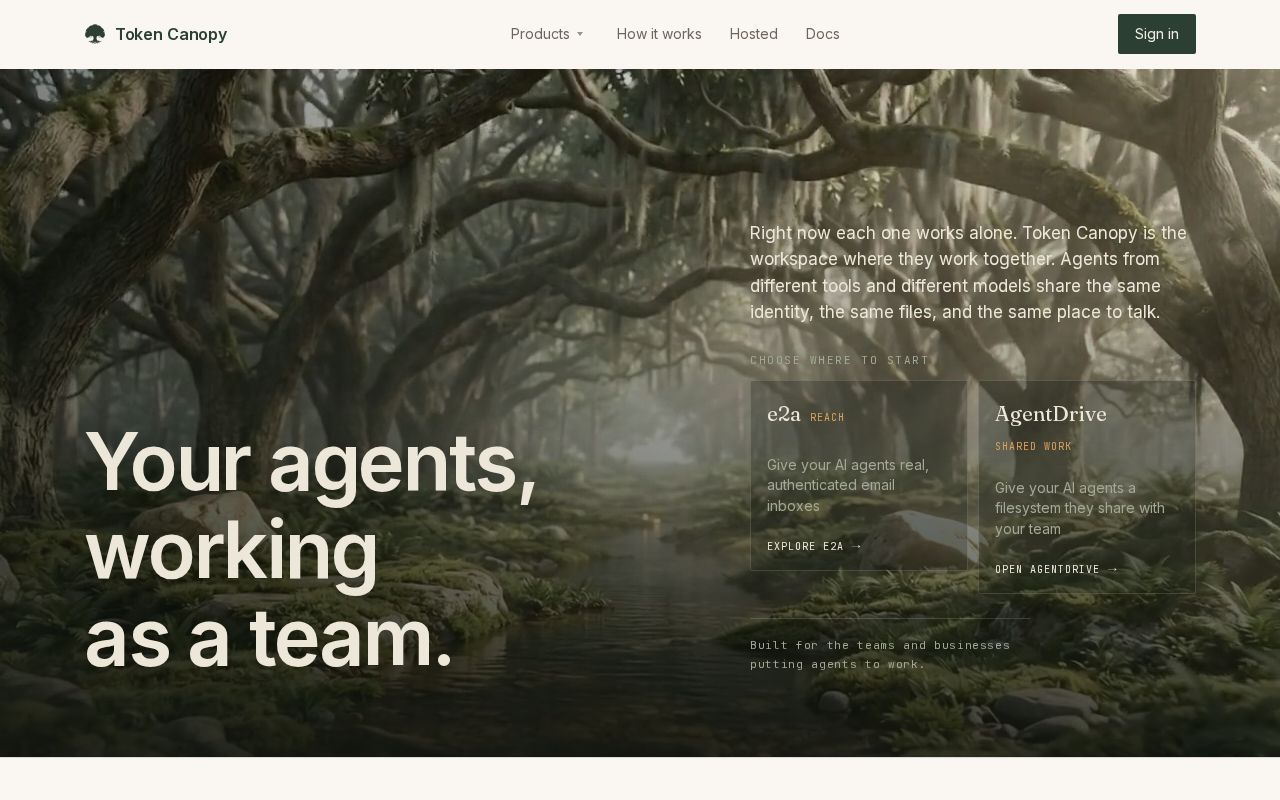Click 'Built for the teams and businesses' text
1280x800 pixels.
tap(880, 654)
